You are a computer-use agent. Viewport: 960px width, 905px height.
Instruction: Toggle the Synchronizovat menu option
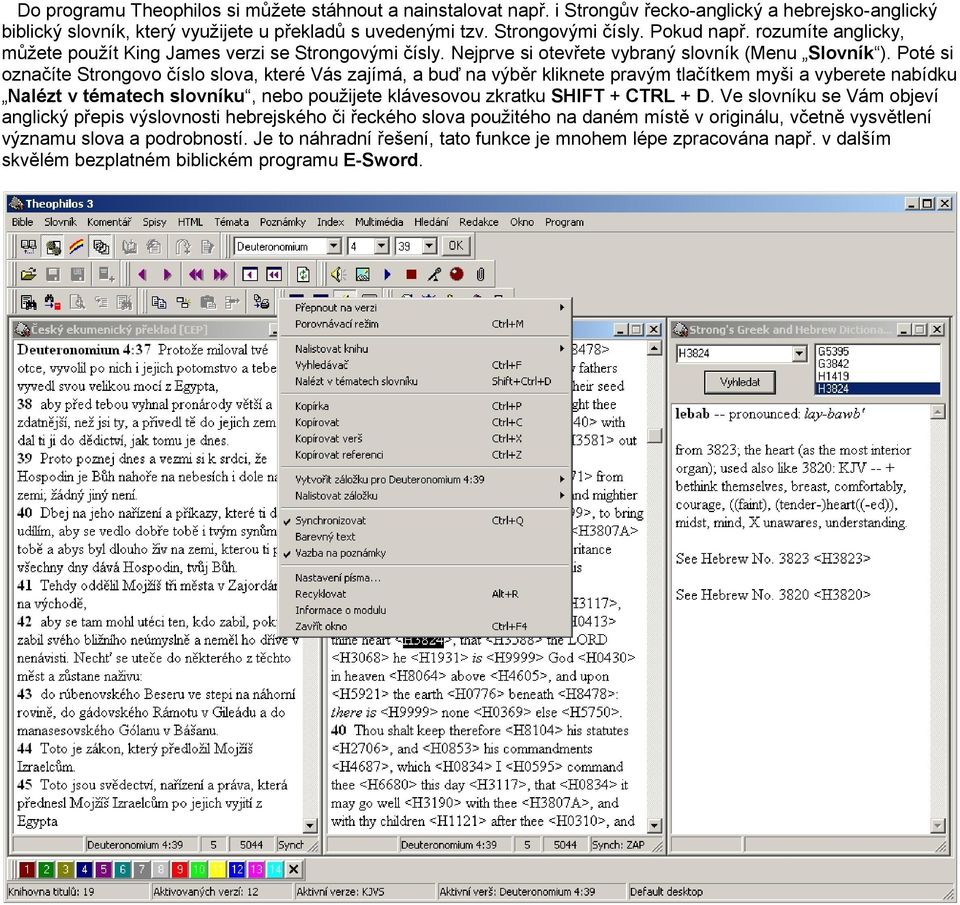(x=424, y=520)
